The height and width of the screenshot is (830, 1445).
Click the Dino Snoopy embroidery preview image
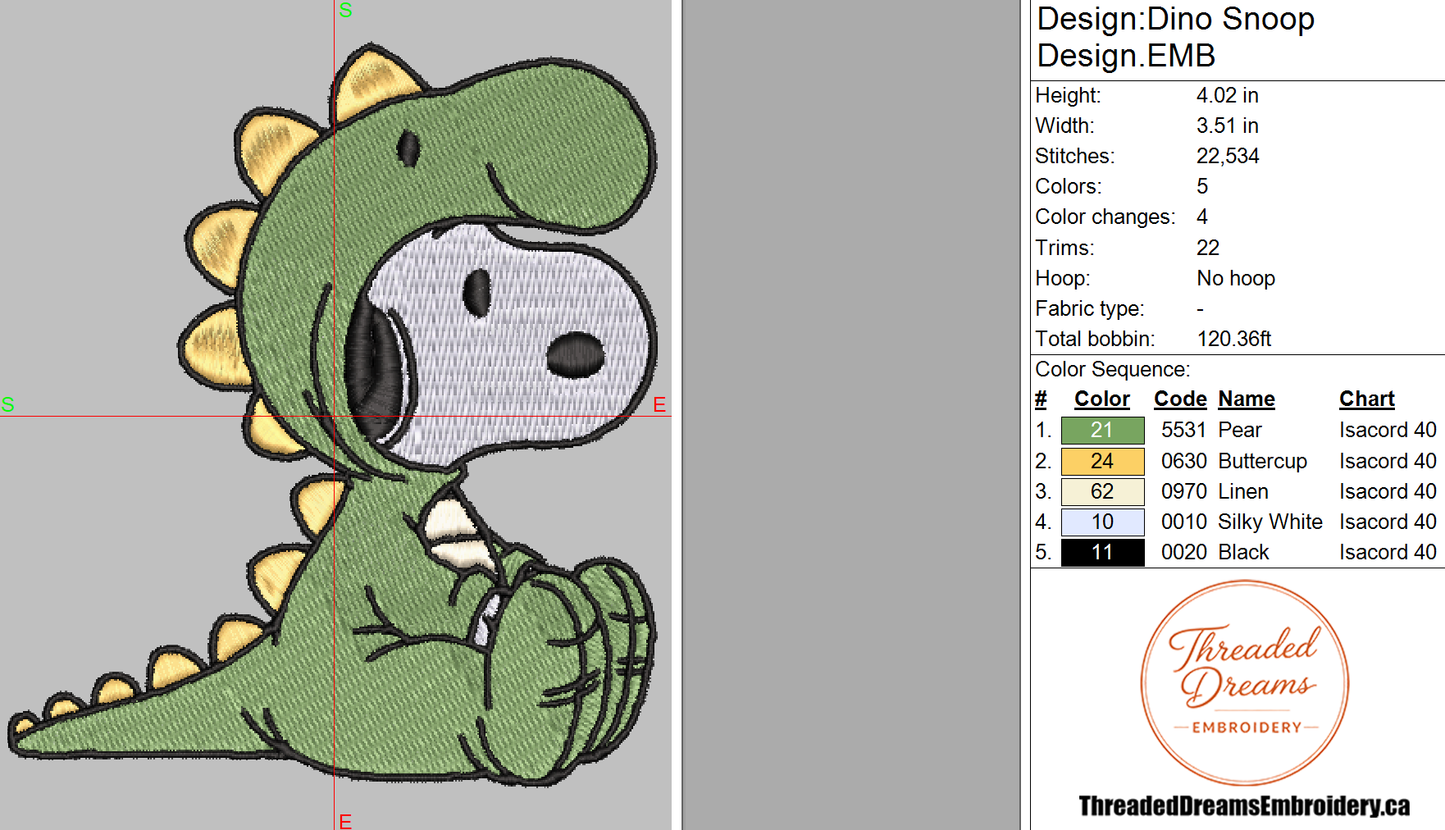pyautogui.click(x=335, y=415)
